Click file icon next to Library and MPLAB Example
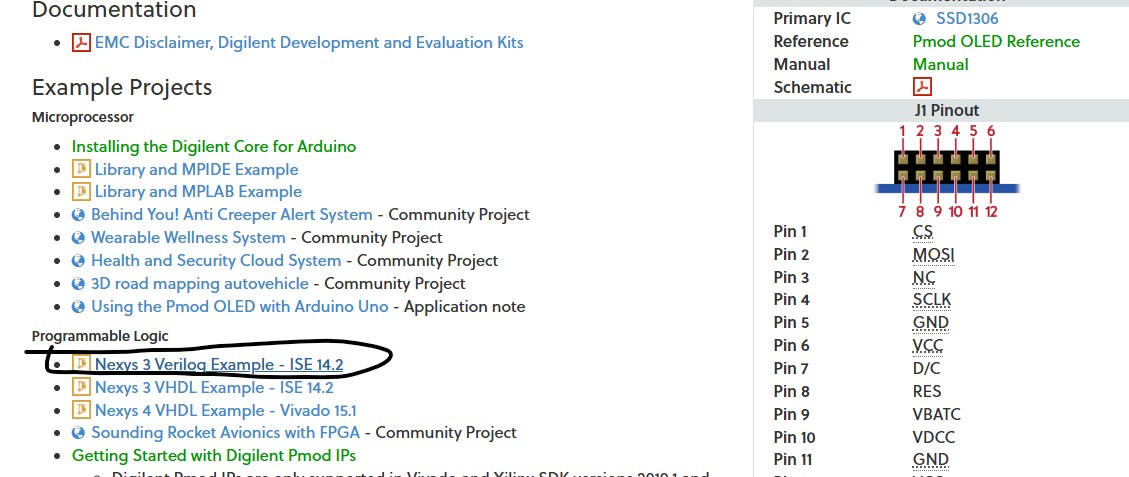 81,192
